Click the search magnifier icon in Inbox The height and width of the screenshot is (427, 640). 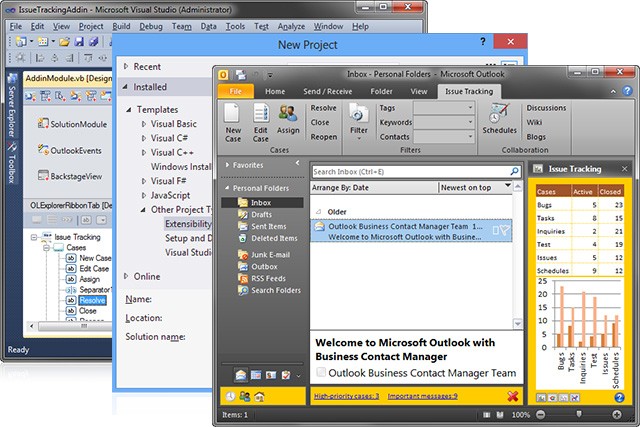pyautogui.click(x=514, y=171)
